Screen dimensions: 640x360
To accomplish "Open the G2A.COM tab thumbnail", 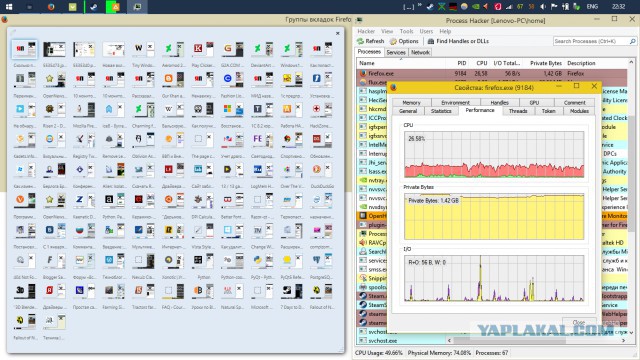I will (233, 50).
